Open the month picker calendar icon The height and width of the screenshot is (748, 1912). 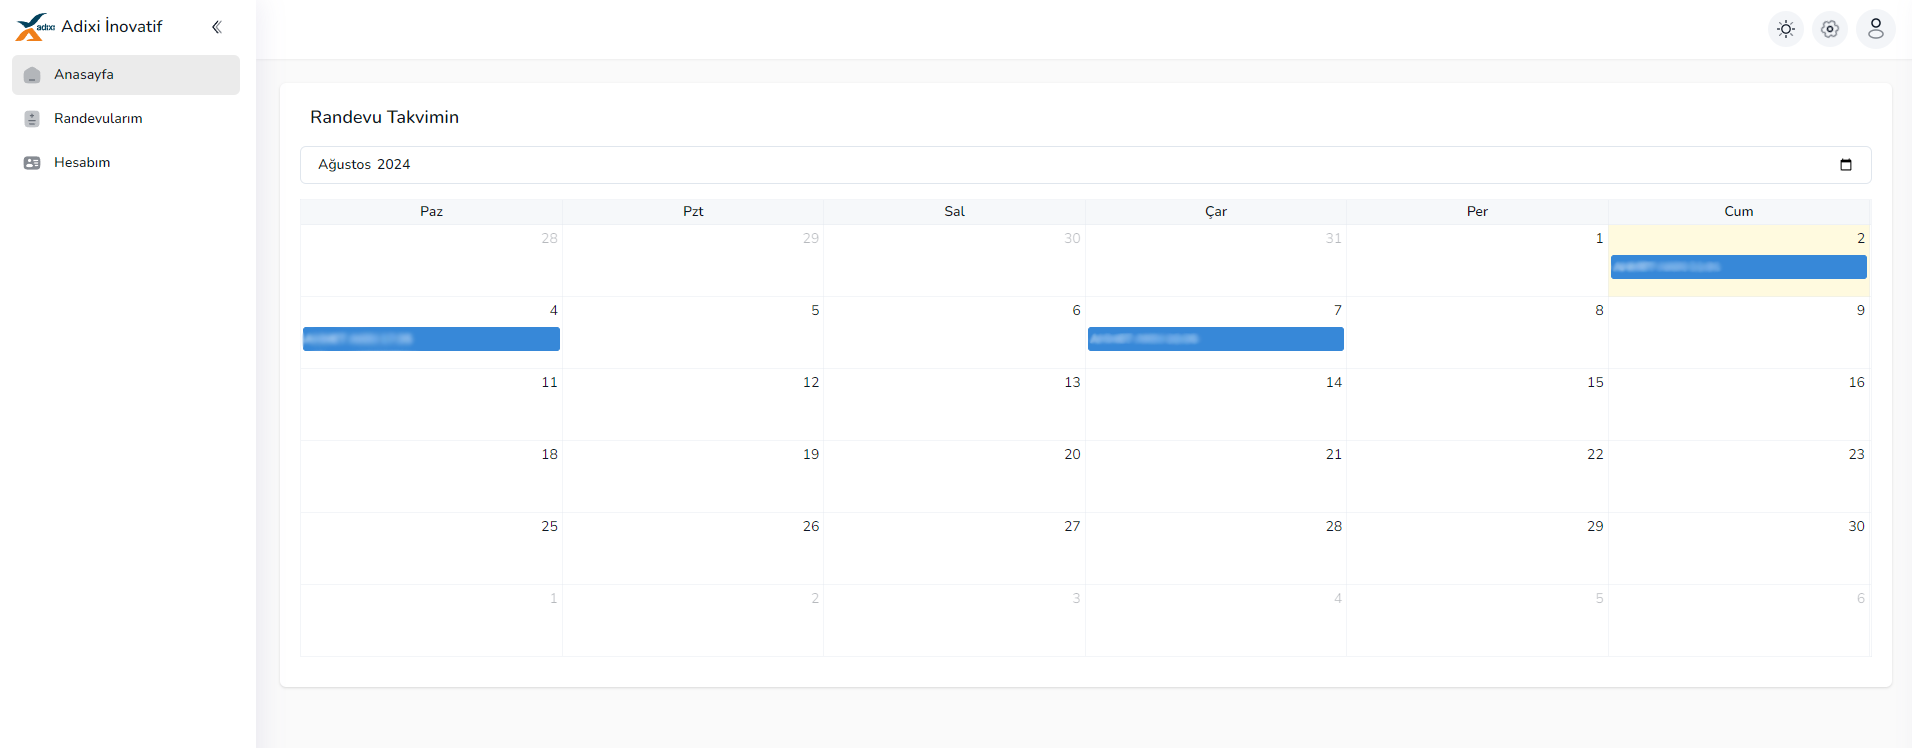1846,165
